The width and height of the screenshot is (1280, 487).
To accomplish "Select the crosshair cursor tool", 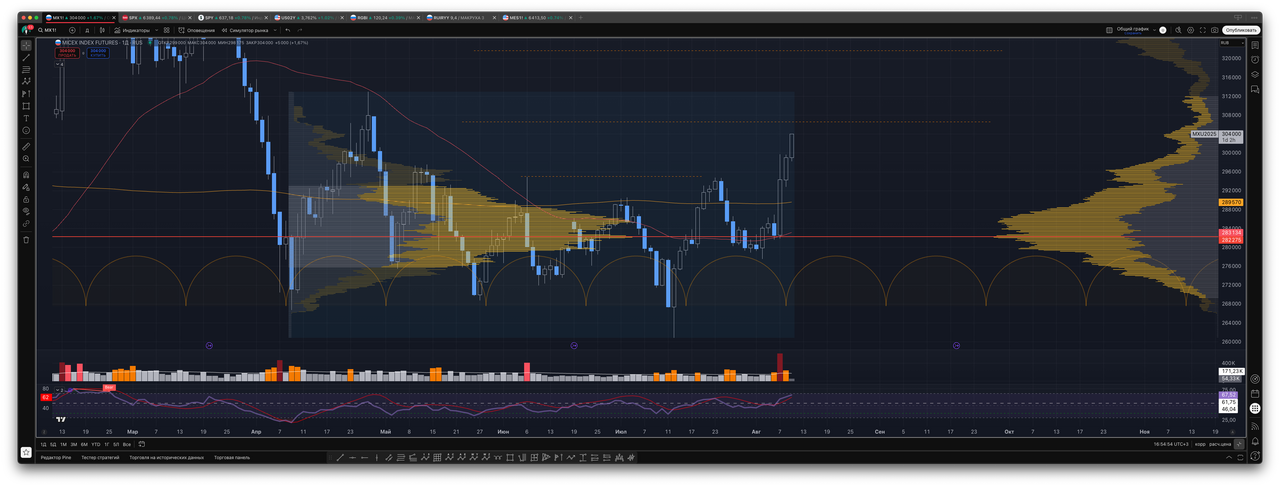I will coord(26,45).
